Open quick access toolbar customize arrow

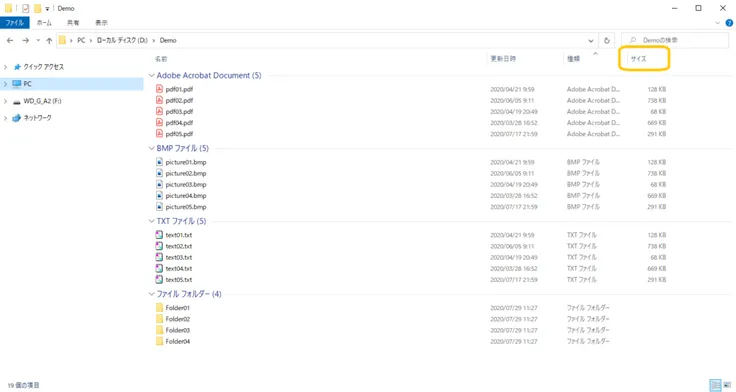(x=47, y=9)
